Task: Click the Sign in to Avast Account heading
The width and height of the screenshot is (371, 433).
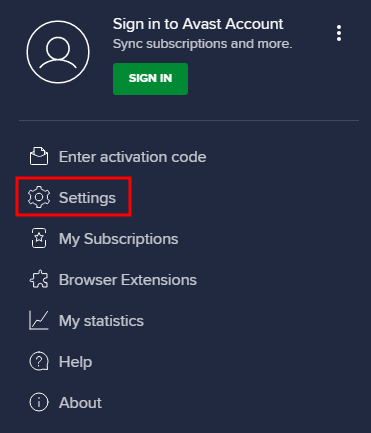Action: click(198, 24)
